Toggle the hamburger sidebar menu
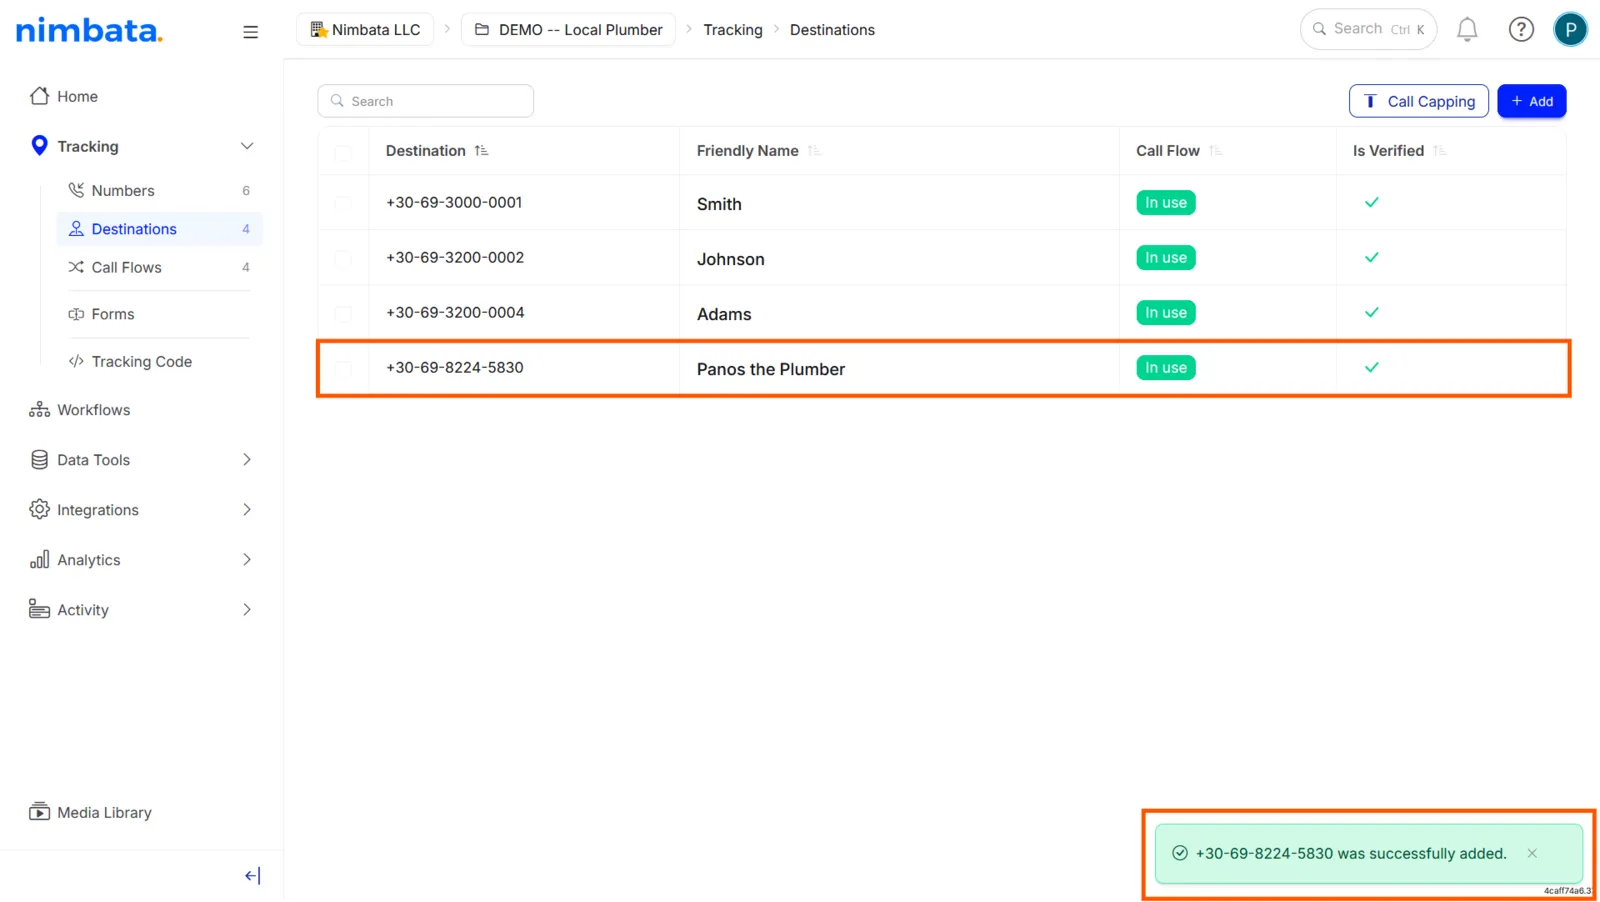 [x=250, y=32]
